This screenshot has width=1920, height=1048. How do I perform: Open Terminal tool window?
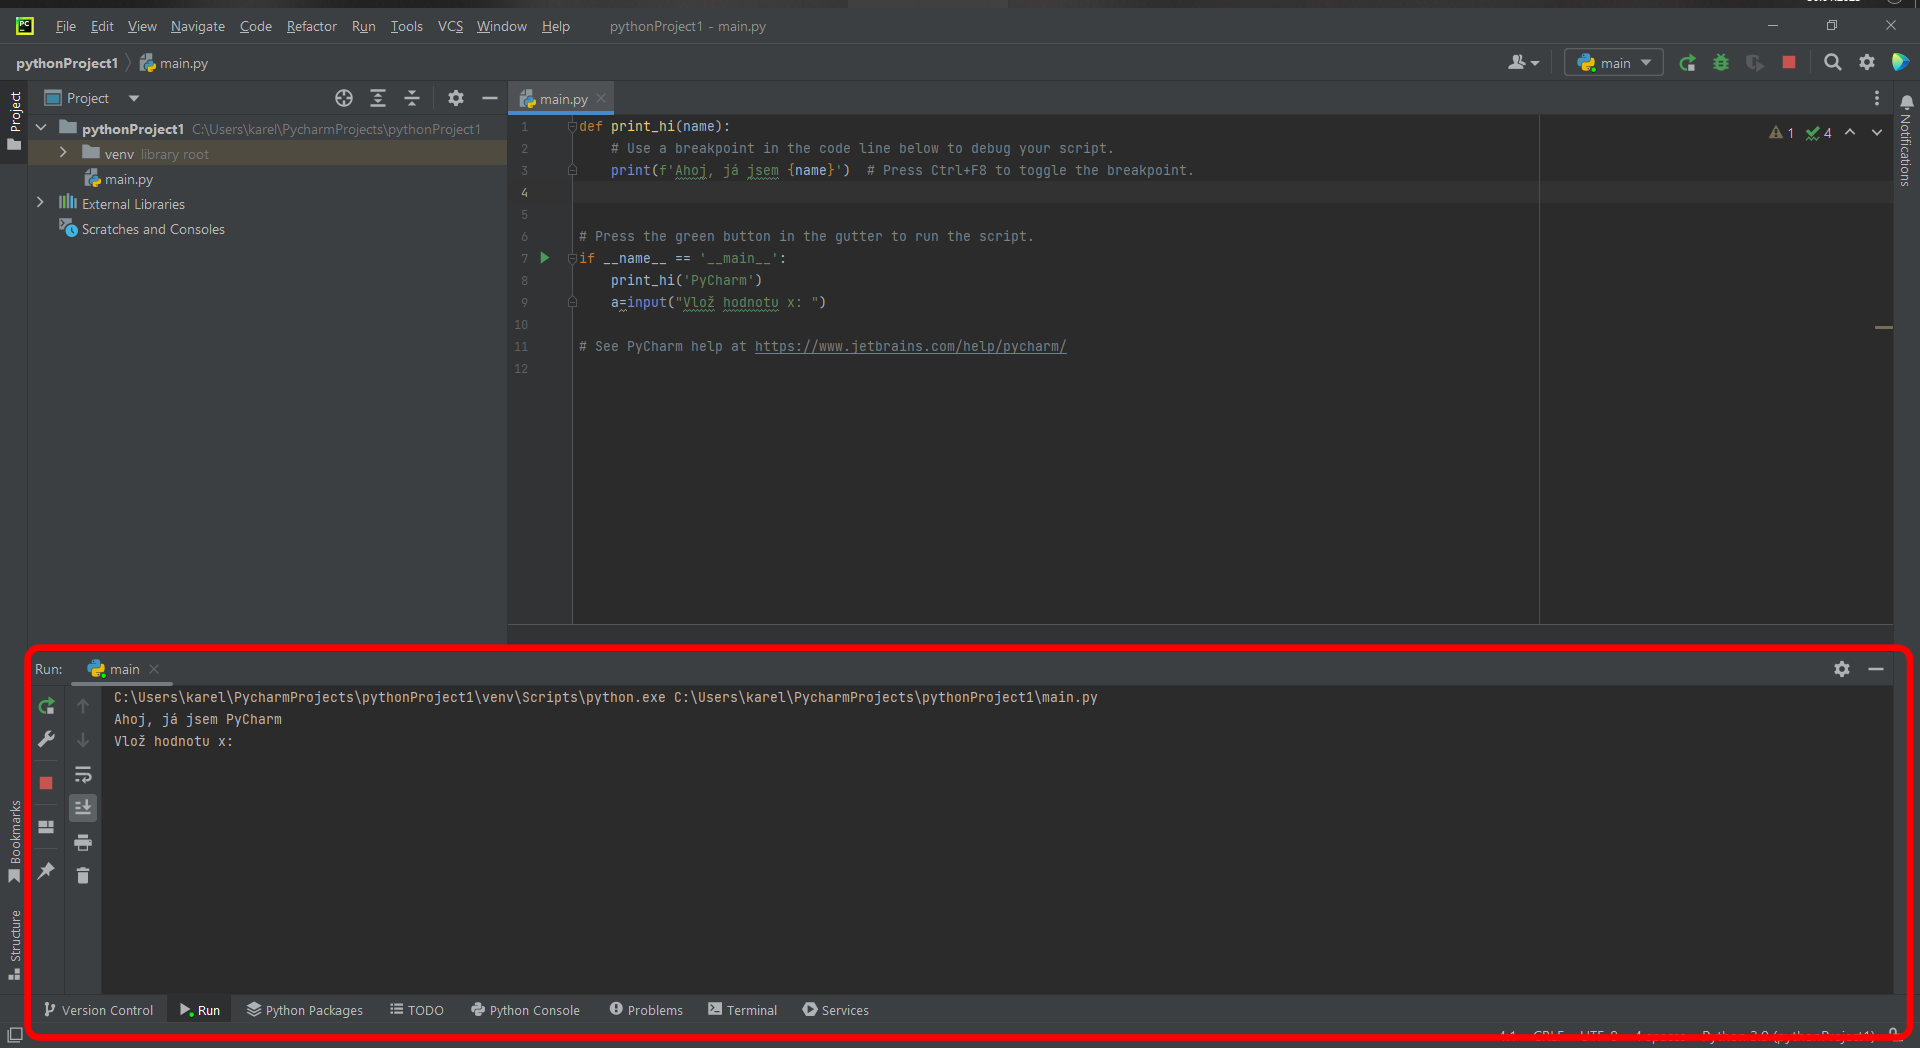tap(742, 1010)
